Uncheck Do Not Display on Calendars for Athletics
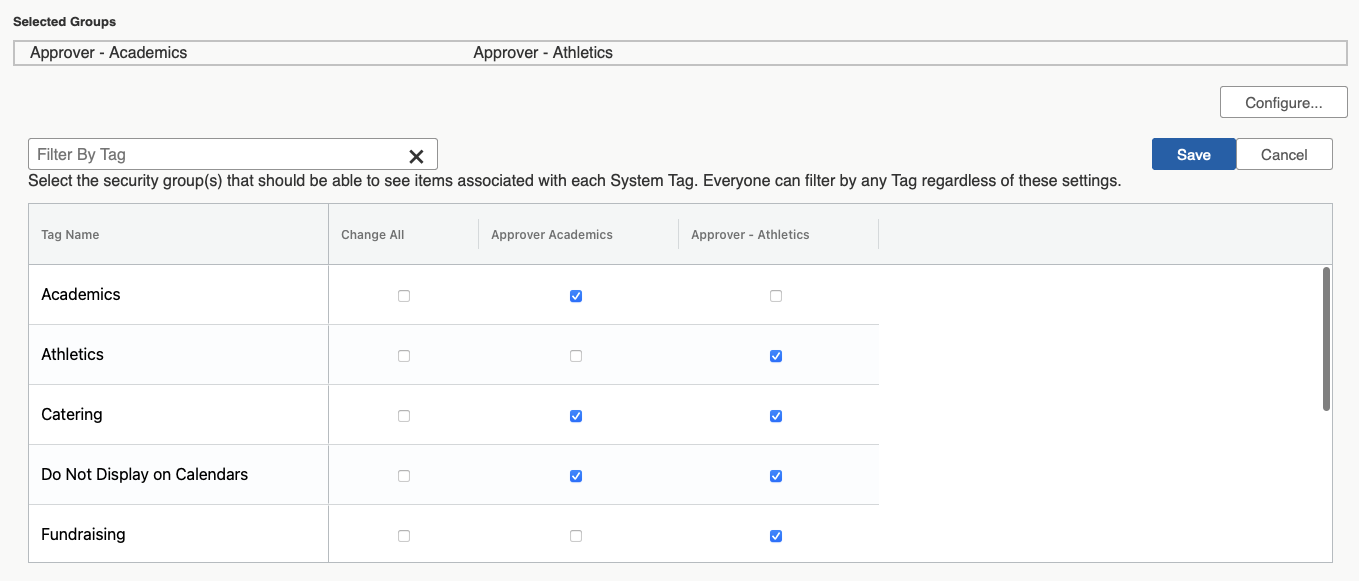The image size is (1359, 581). click(x=775, y=476)
